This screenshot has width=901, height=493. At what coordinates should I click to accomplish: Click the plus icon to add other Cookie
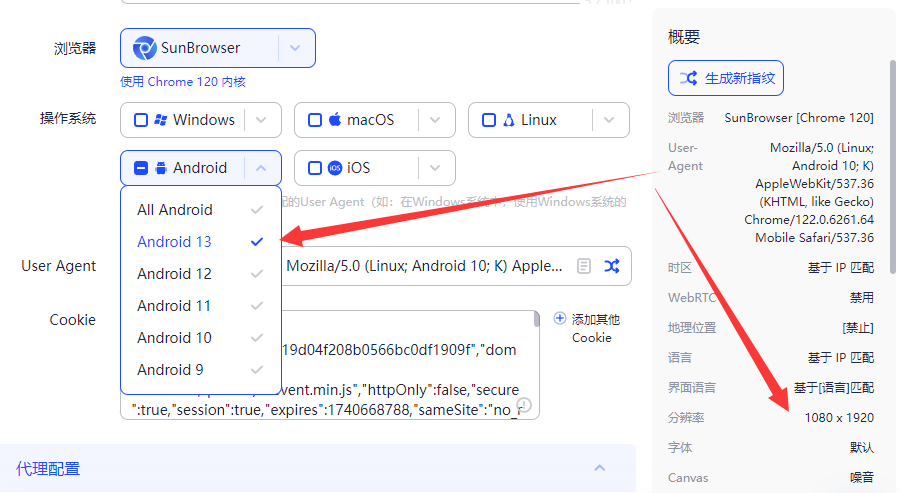pyautogui.click(x=560, y=319)
